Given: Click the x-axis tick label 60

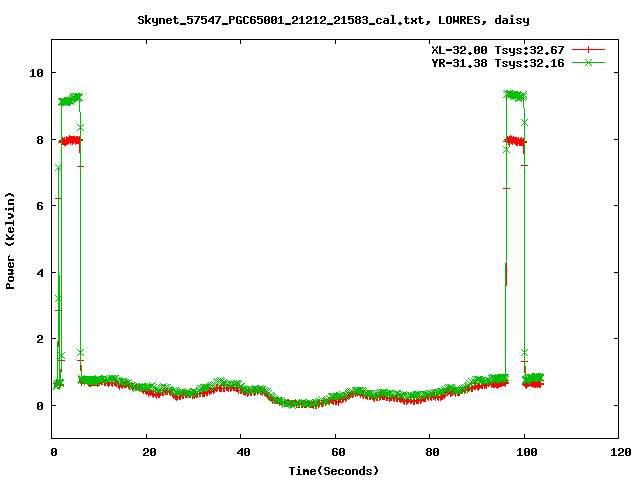Looking at the screenshot, I should coord(338,452).
